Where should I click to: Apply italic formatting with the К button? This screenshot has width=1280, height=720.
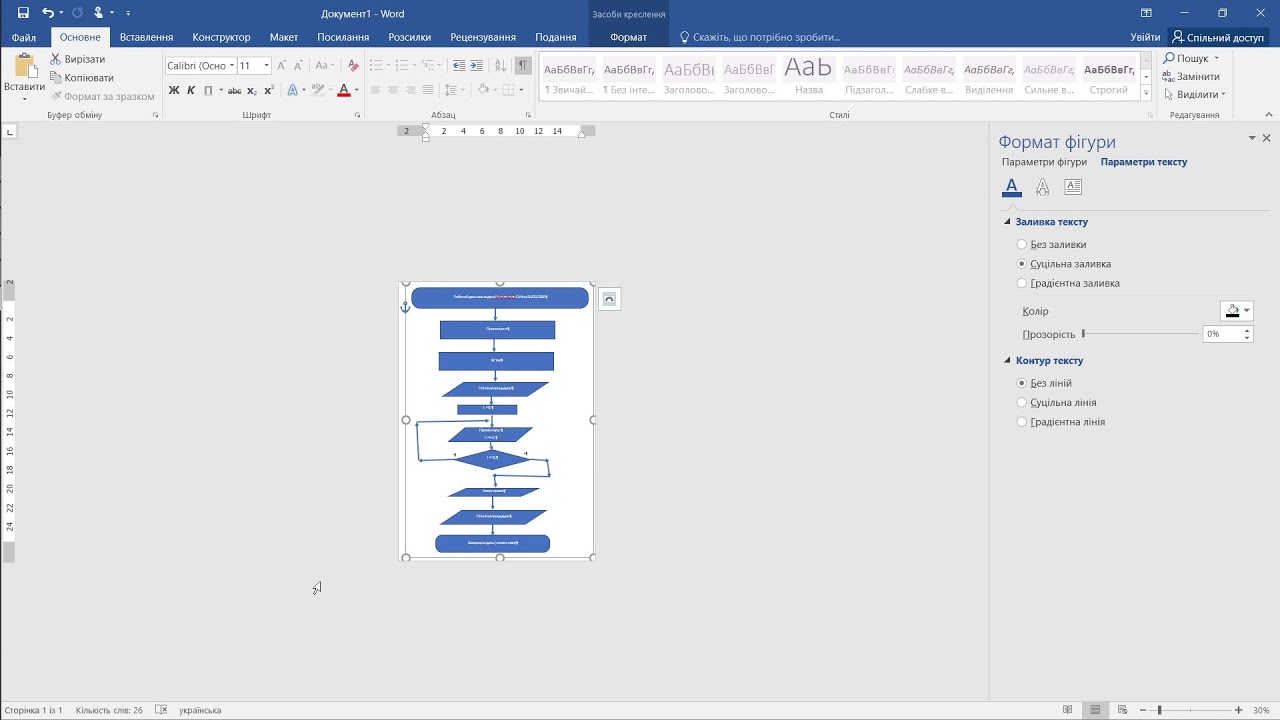coord(191,90)
